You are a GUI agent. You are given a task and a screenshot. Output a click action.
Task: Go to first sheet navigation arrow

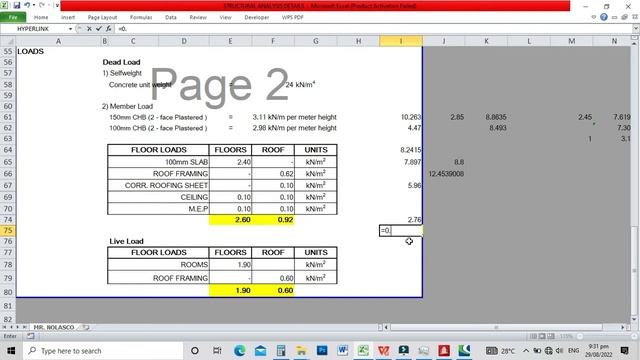click(x=4, y=327)
